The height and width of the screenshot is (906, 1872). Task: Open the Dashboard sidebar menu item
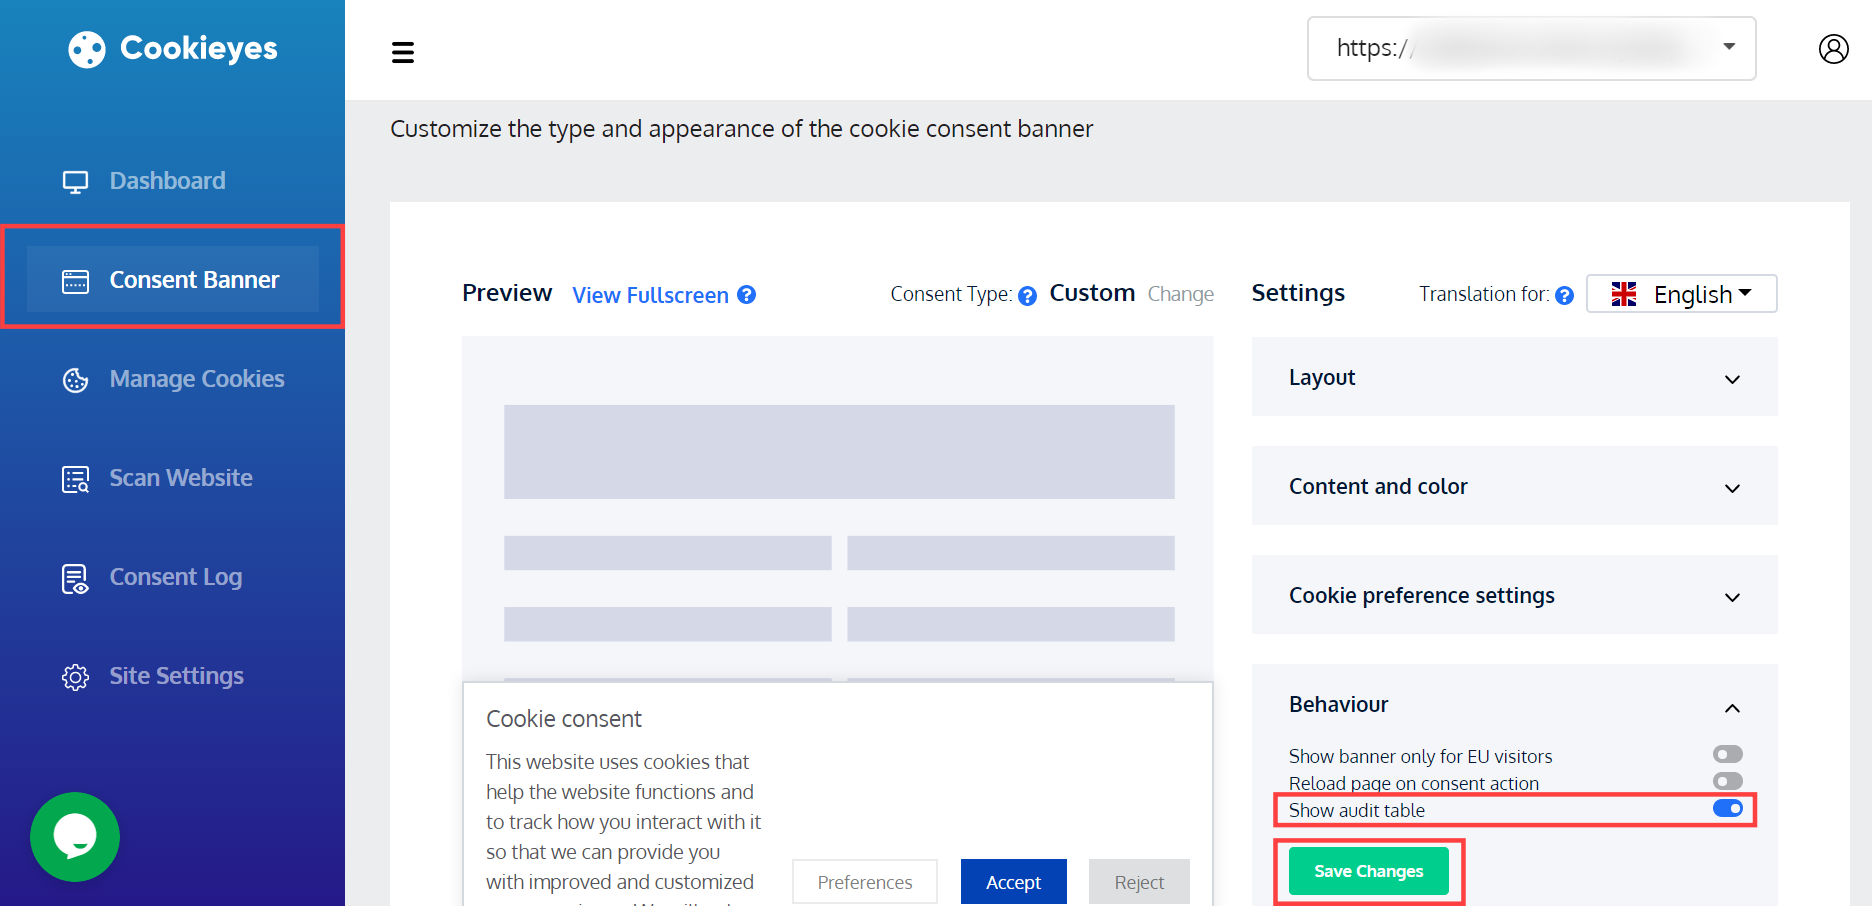coord(167,180)
